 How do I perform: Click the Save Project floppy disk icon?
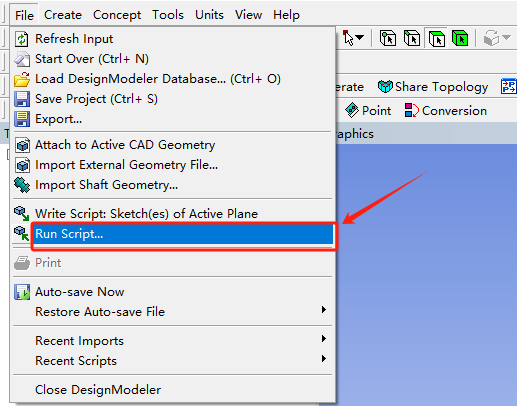[x=22, y=99]
